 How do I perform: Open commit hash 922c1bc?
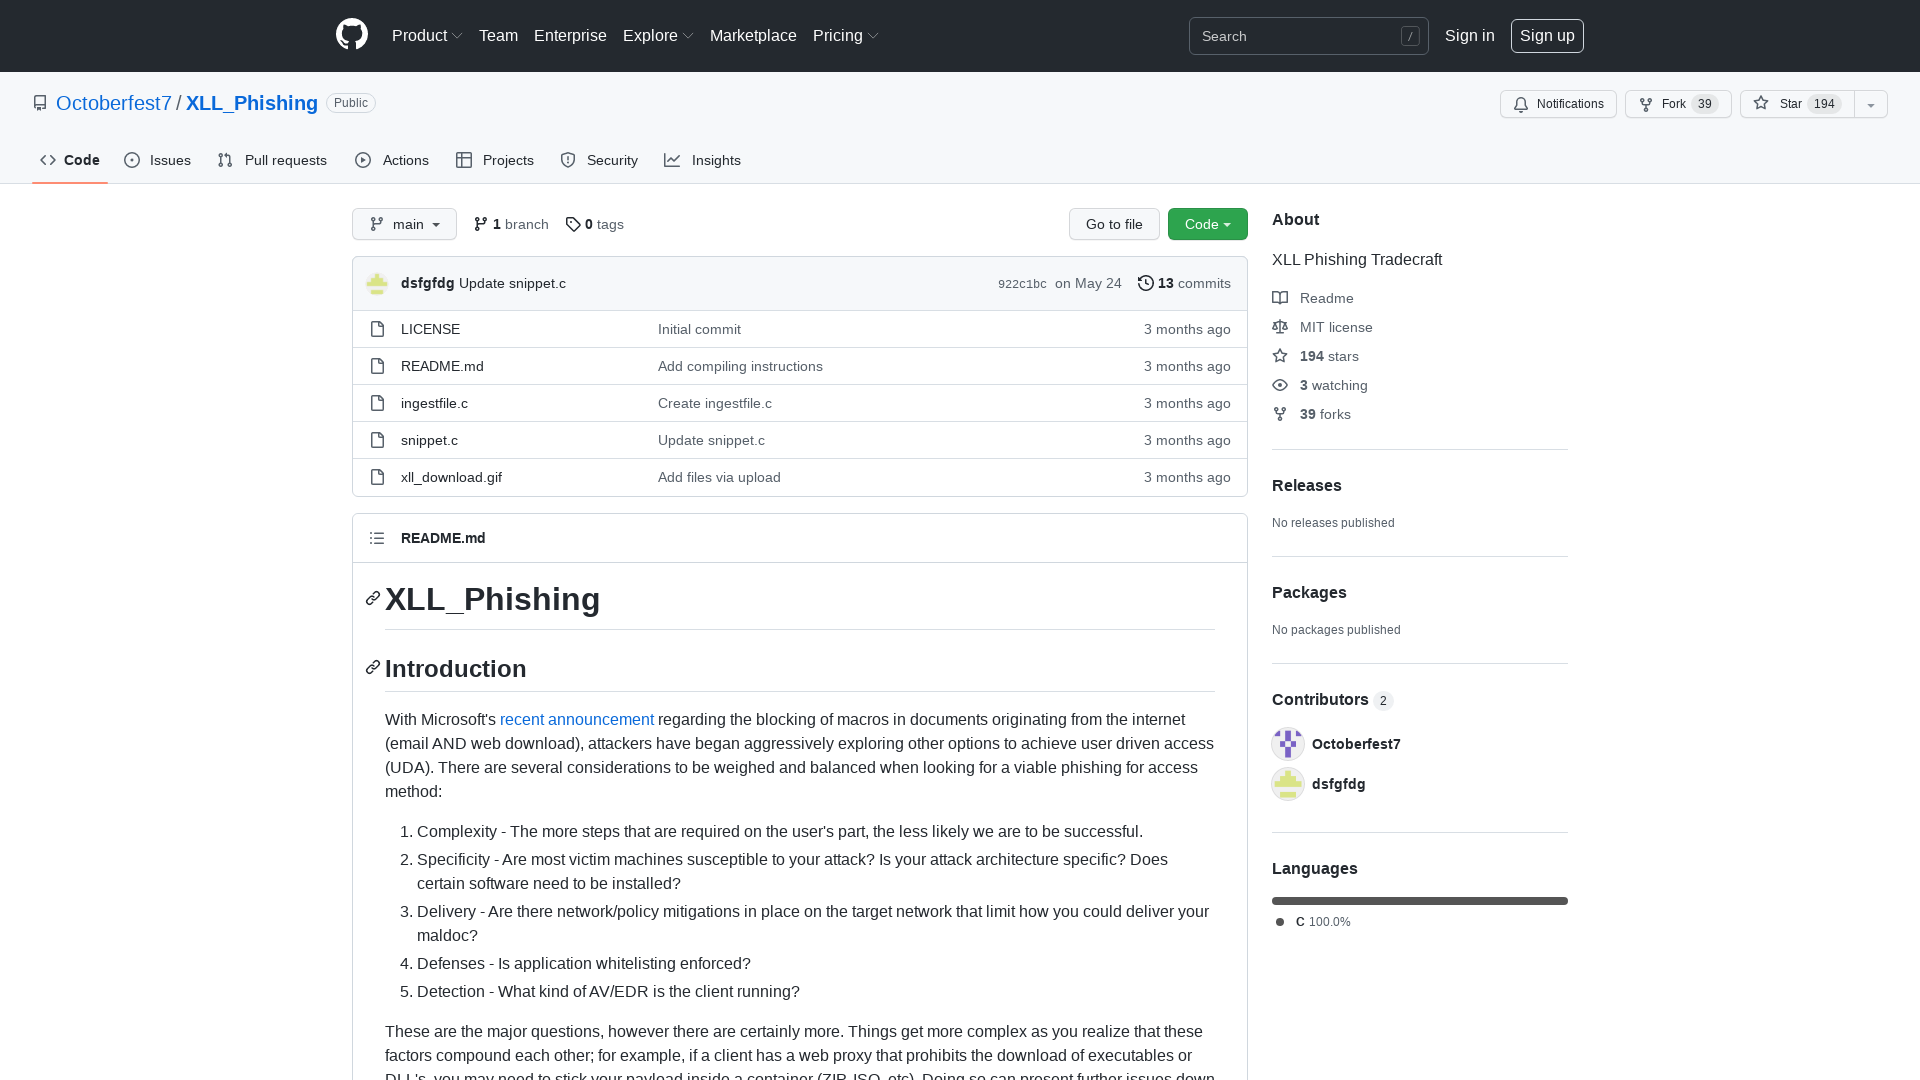point(1022,284)
